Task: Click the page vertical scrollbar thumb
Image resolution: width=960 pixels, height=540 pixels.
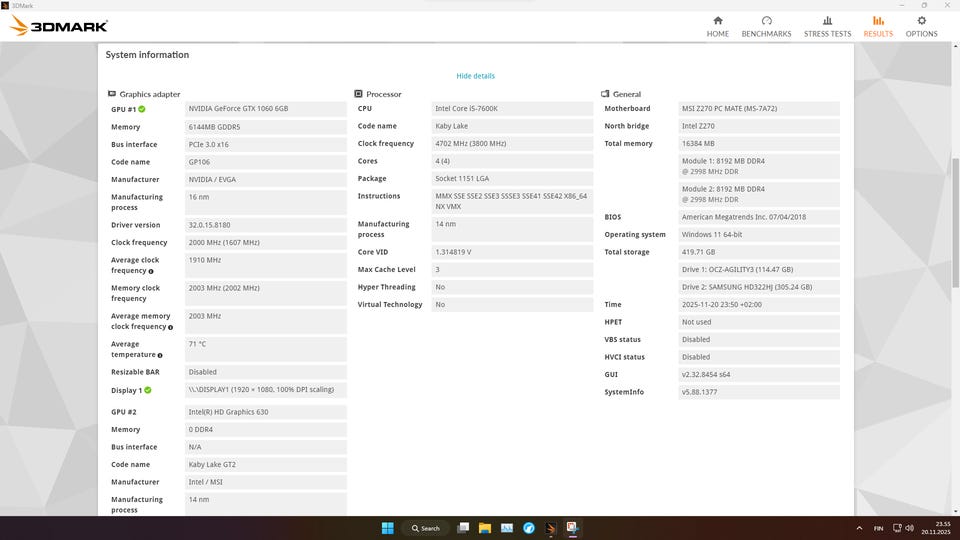Action: 955,222
